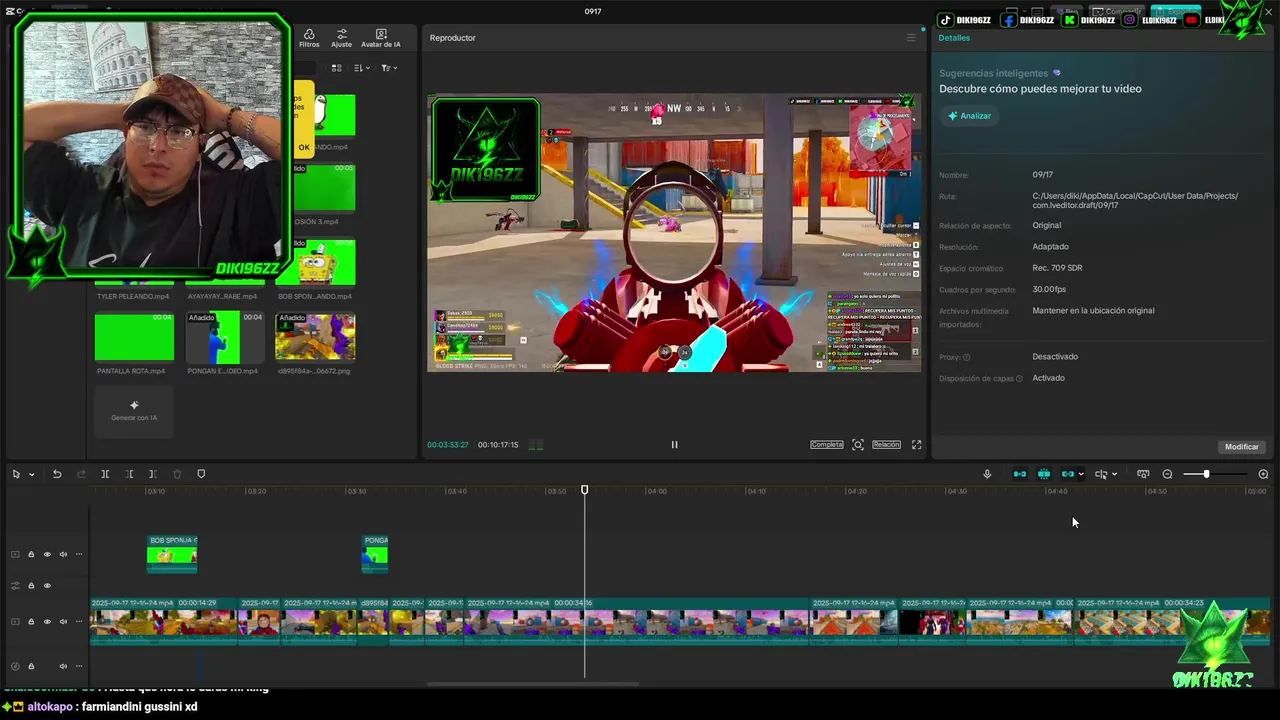This screenshot has width=1280, height=720.
Task: Pause the player preview
Action: [x=674, y=445]
